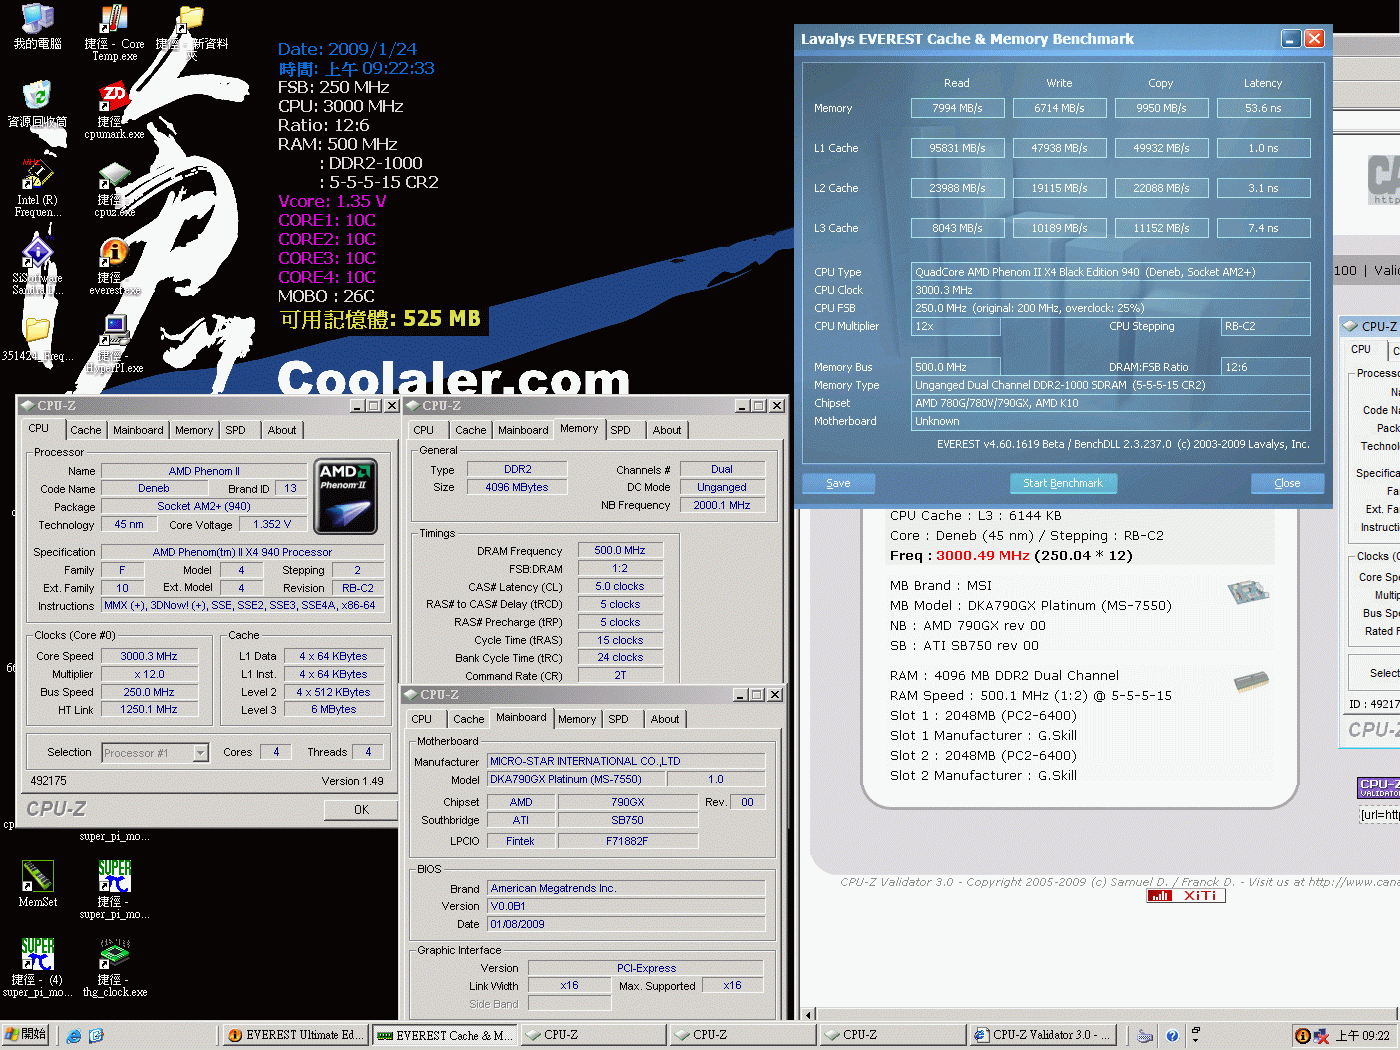
Task: Click the BIOS Date 01/08/2009 field
Action: click(x=626, y=924)
